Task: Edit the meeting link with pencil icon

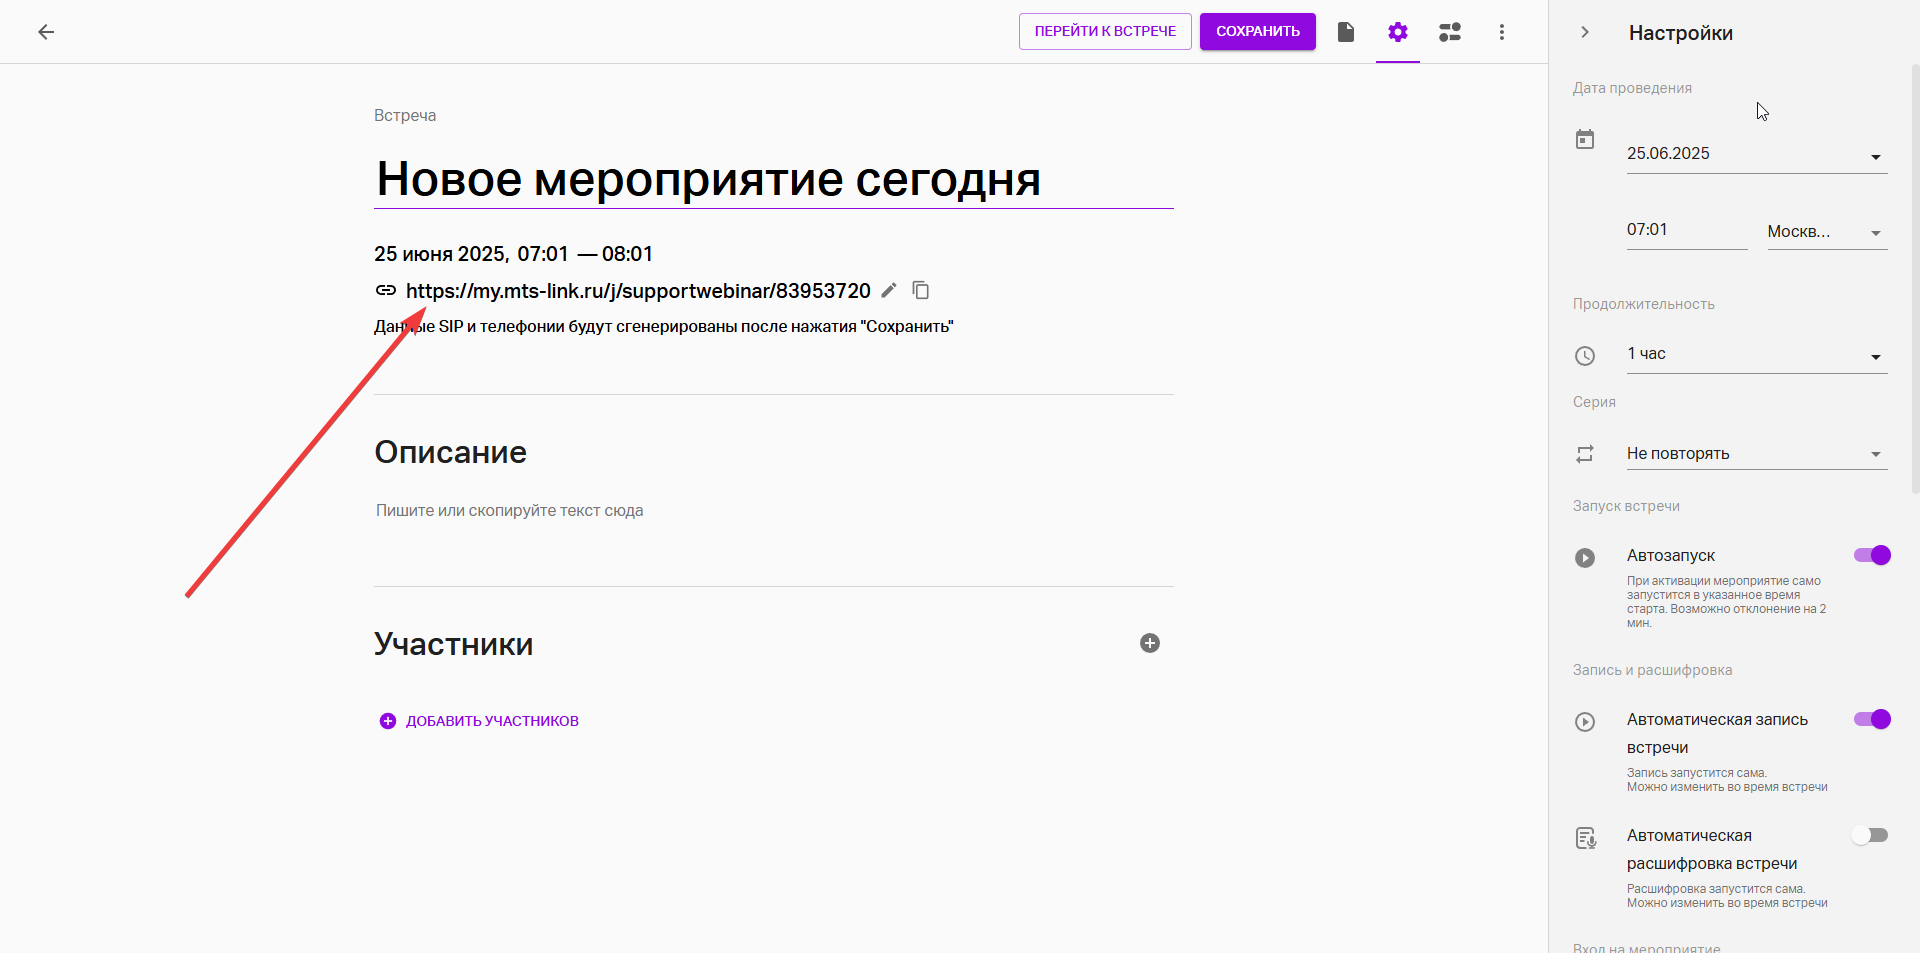Action: pyautogui.click(x=889, y=290)
